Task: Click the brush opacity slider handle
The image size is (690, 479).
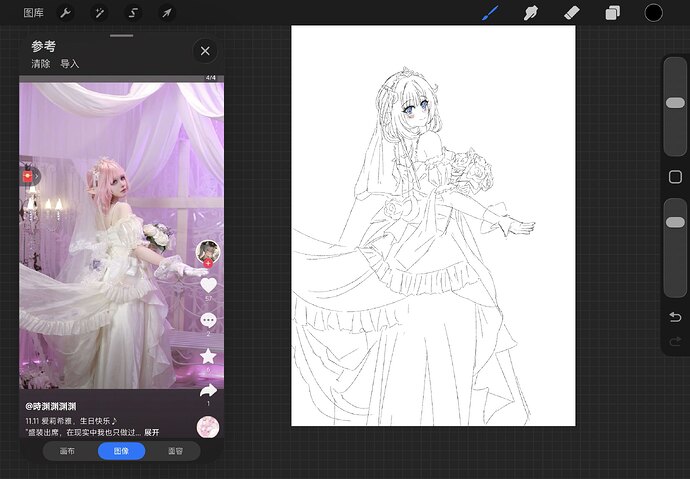Action: pyautogui.click(x=675, y=222)
